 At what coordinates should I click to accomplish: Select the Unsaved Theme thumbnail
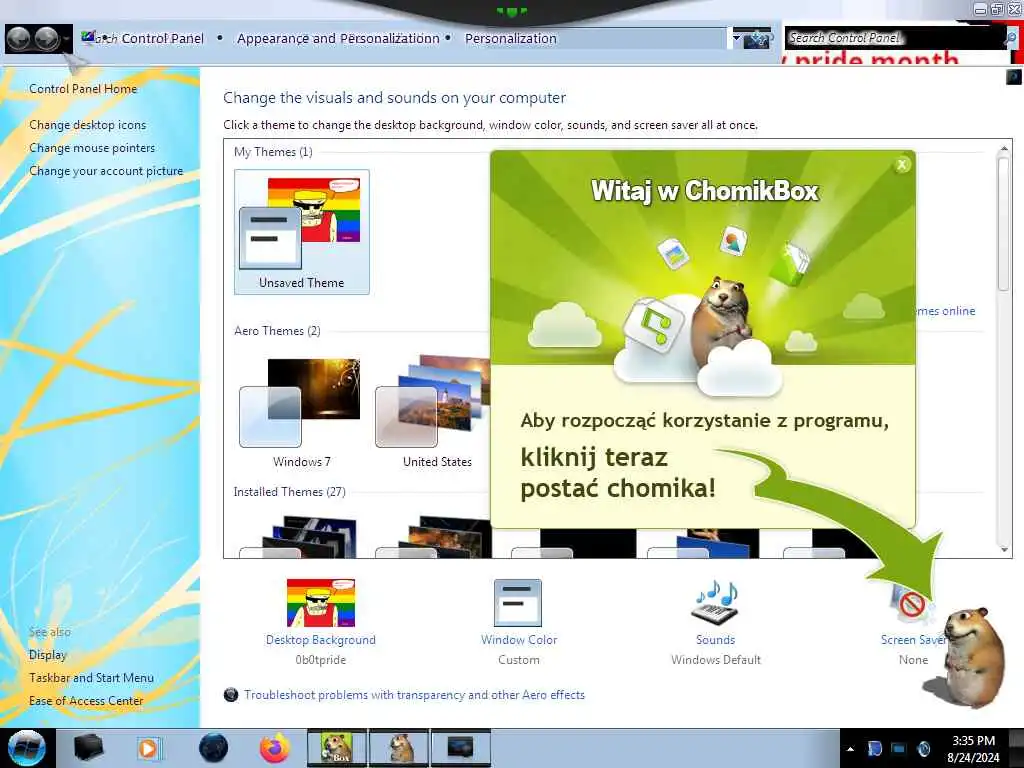[302, 232]
